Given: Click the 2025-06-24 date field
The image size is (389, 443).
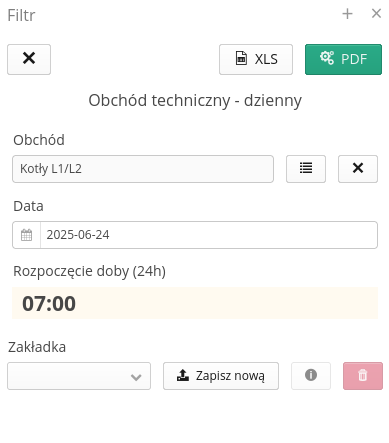Looking at the screenshot, I should pos(209,235).
